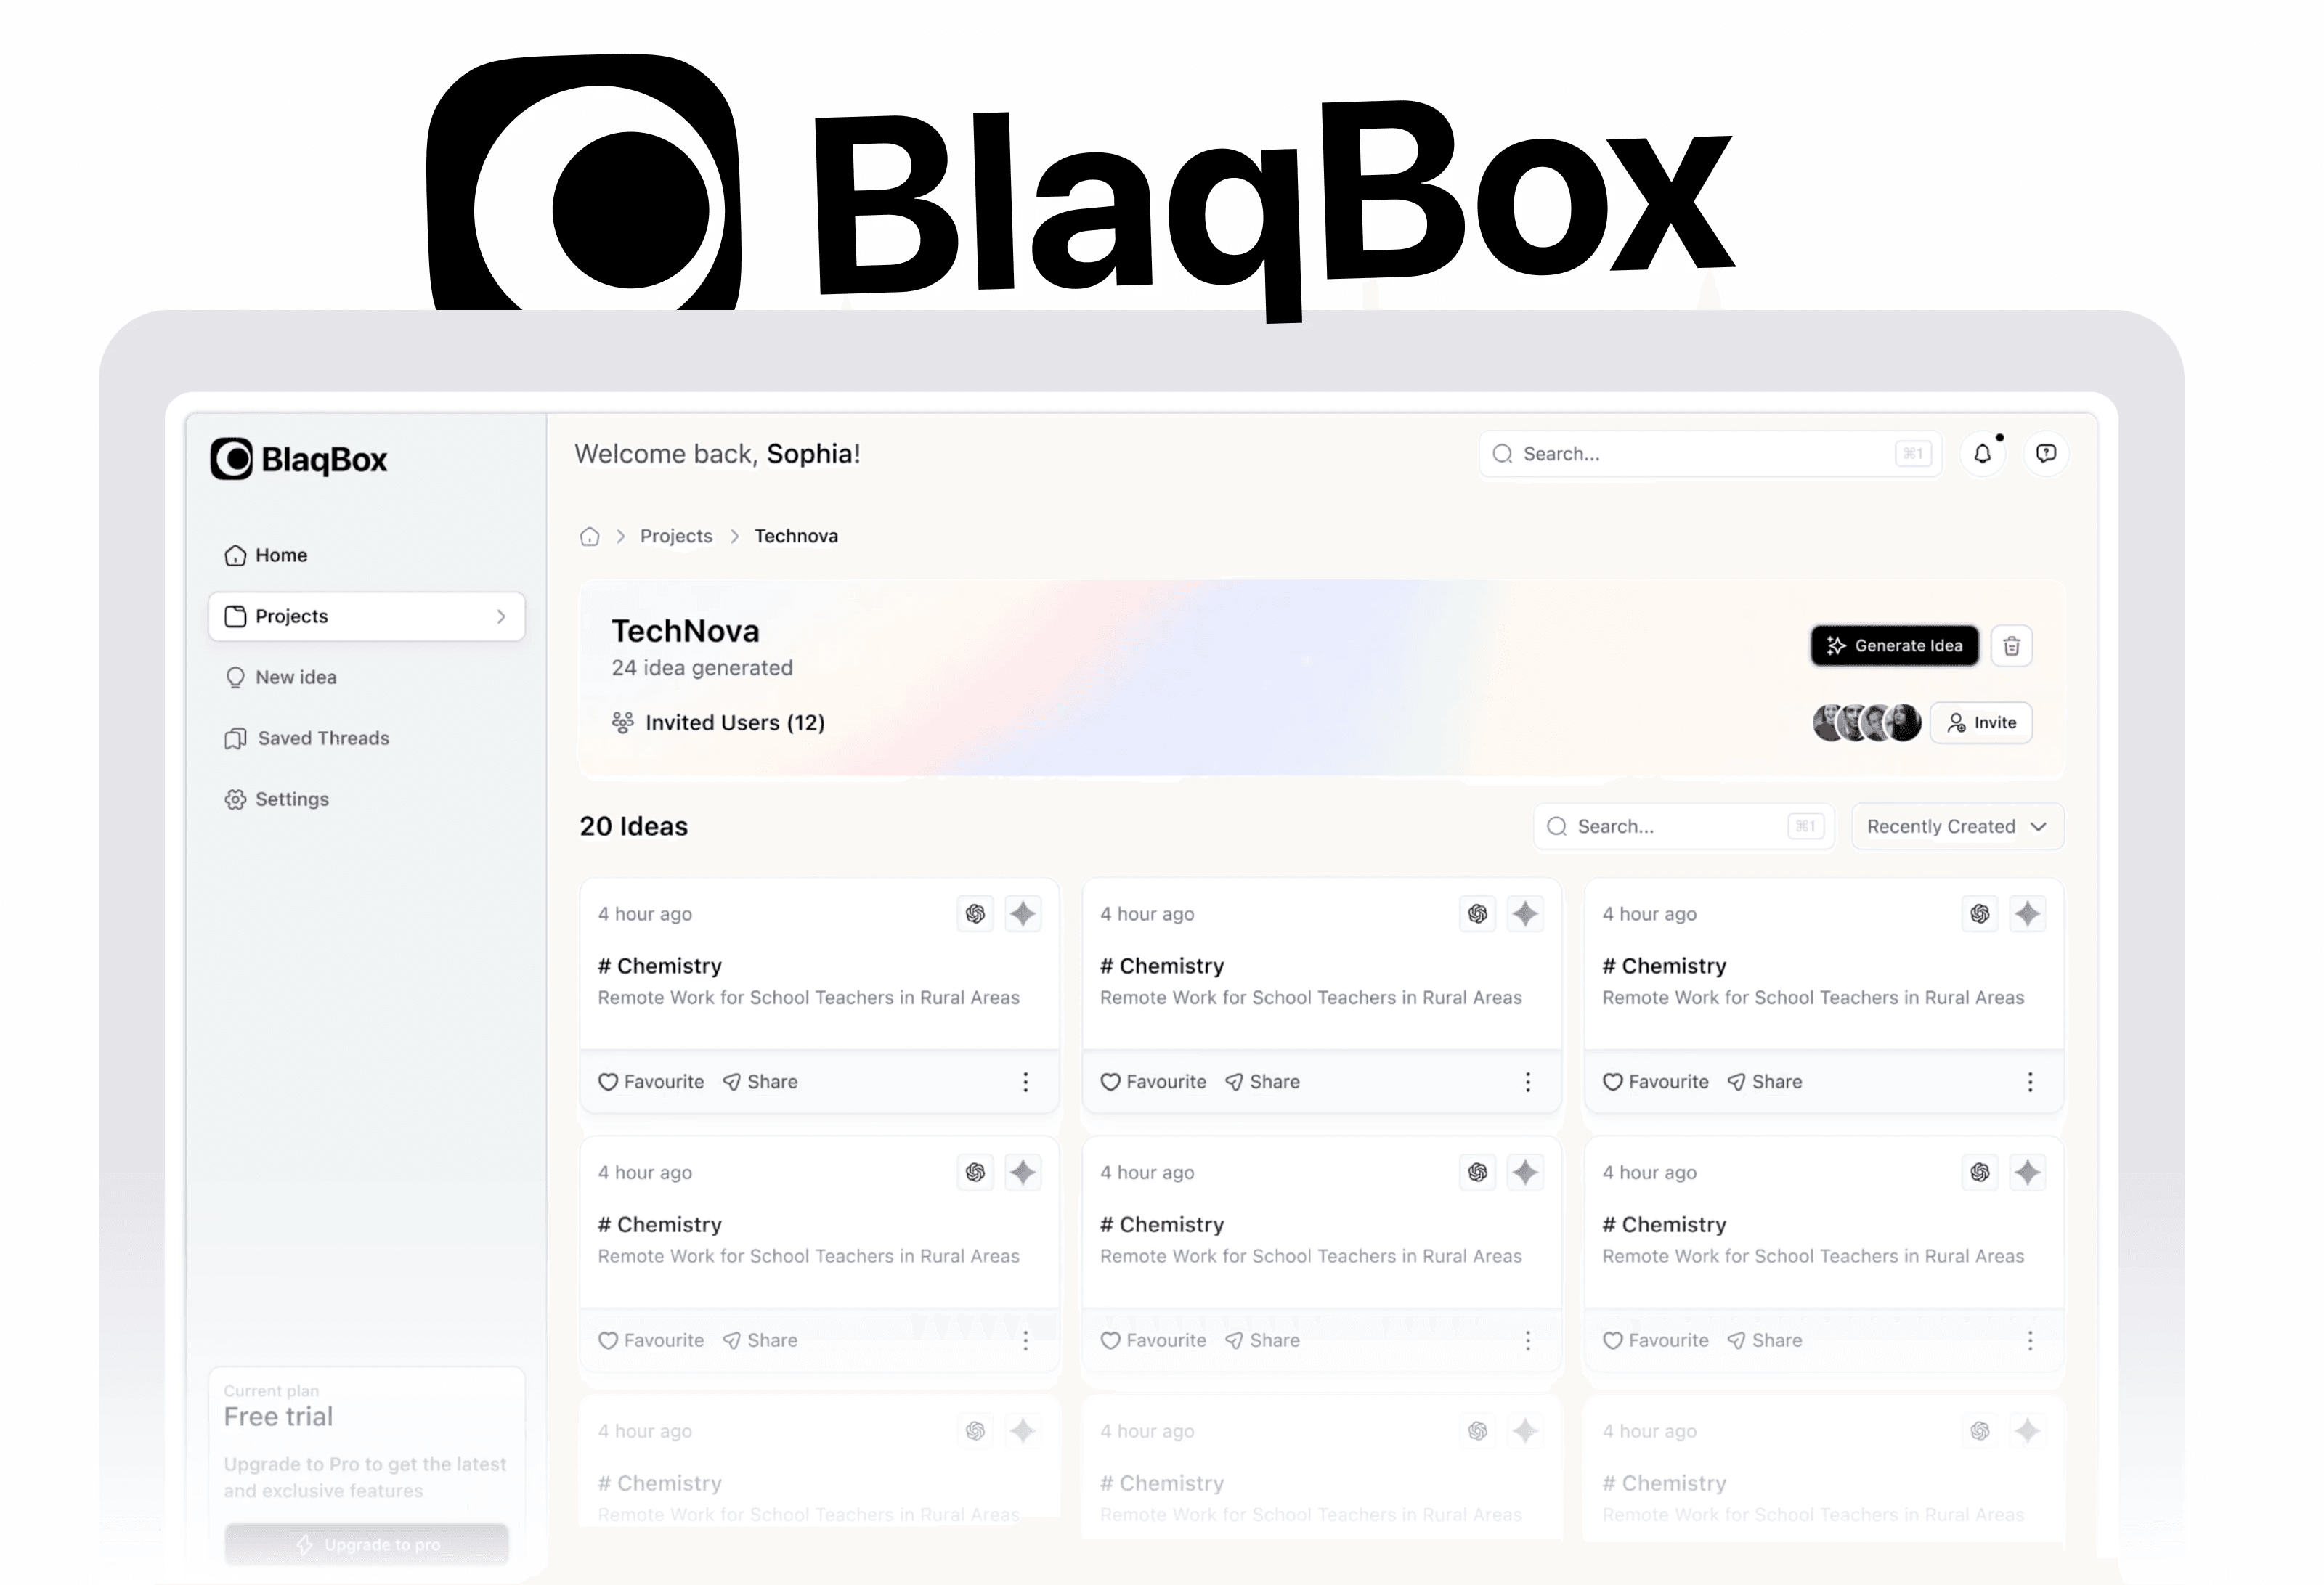The width and height of the screenshot is (2324, 1585).
Task: Click the Invite button
Action: 1980,723
